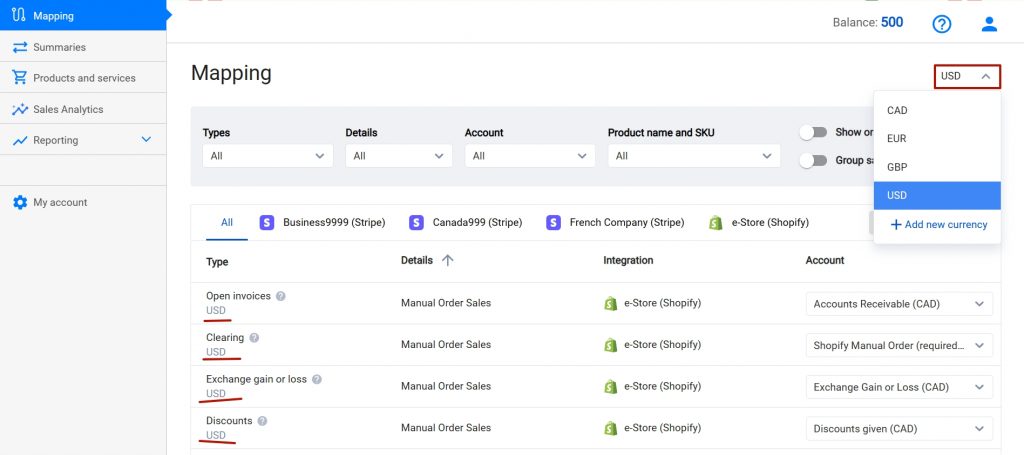1024x455 pixels.
Task: Click the info icon next to Discounts
Action: (263, 421)
